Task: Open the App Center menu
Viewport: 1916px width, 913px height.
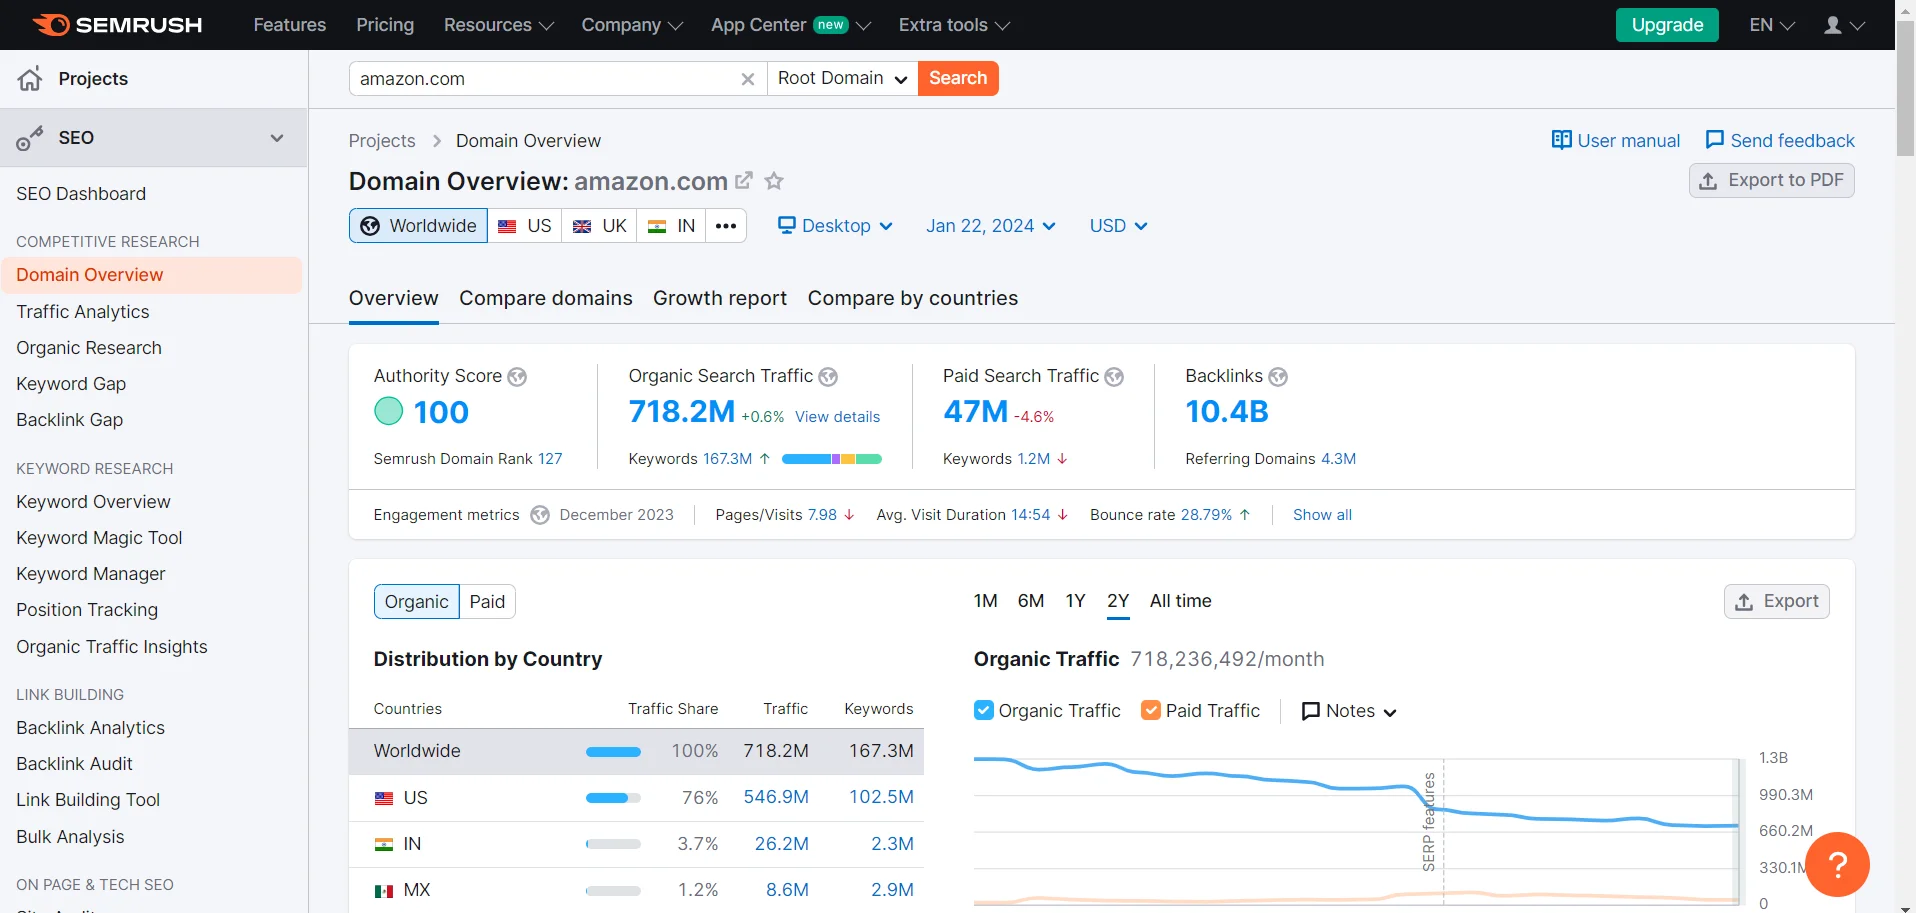Action: click(790, 25)
